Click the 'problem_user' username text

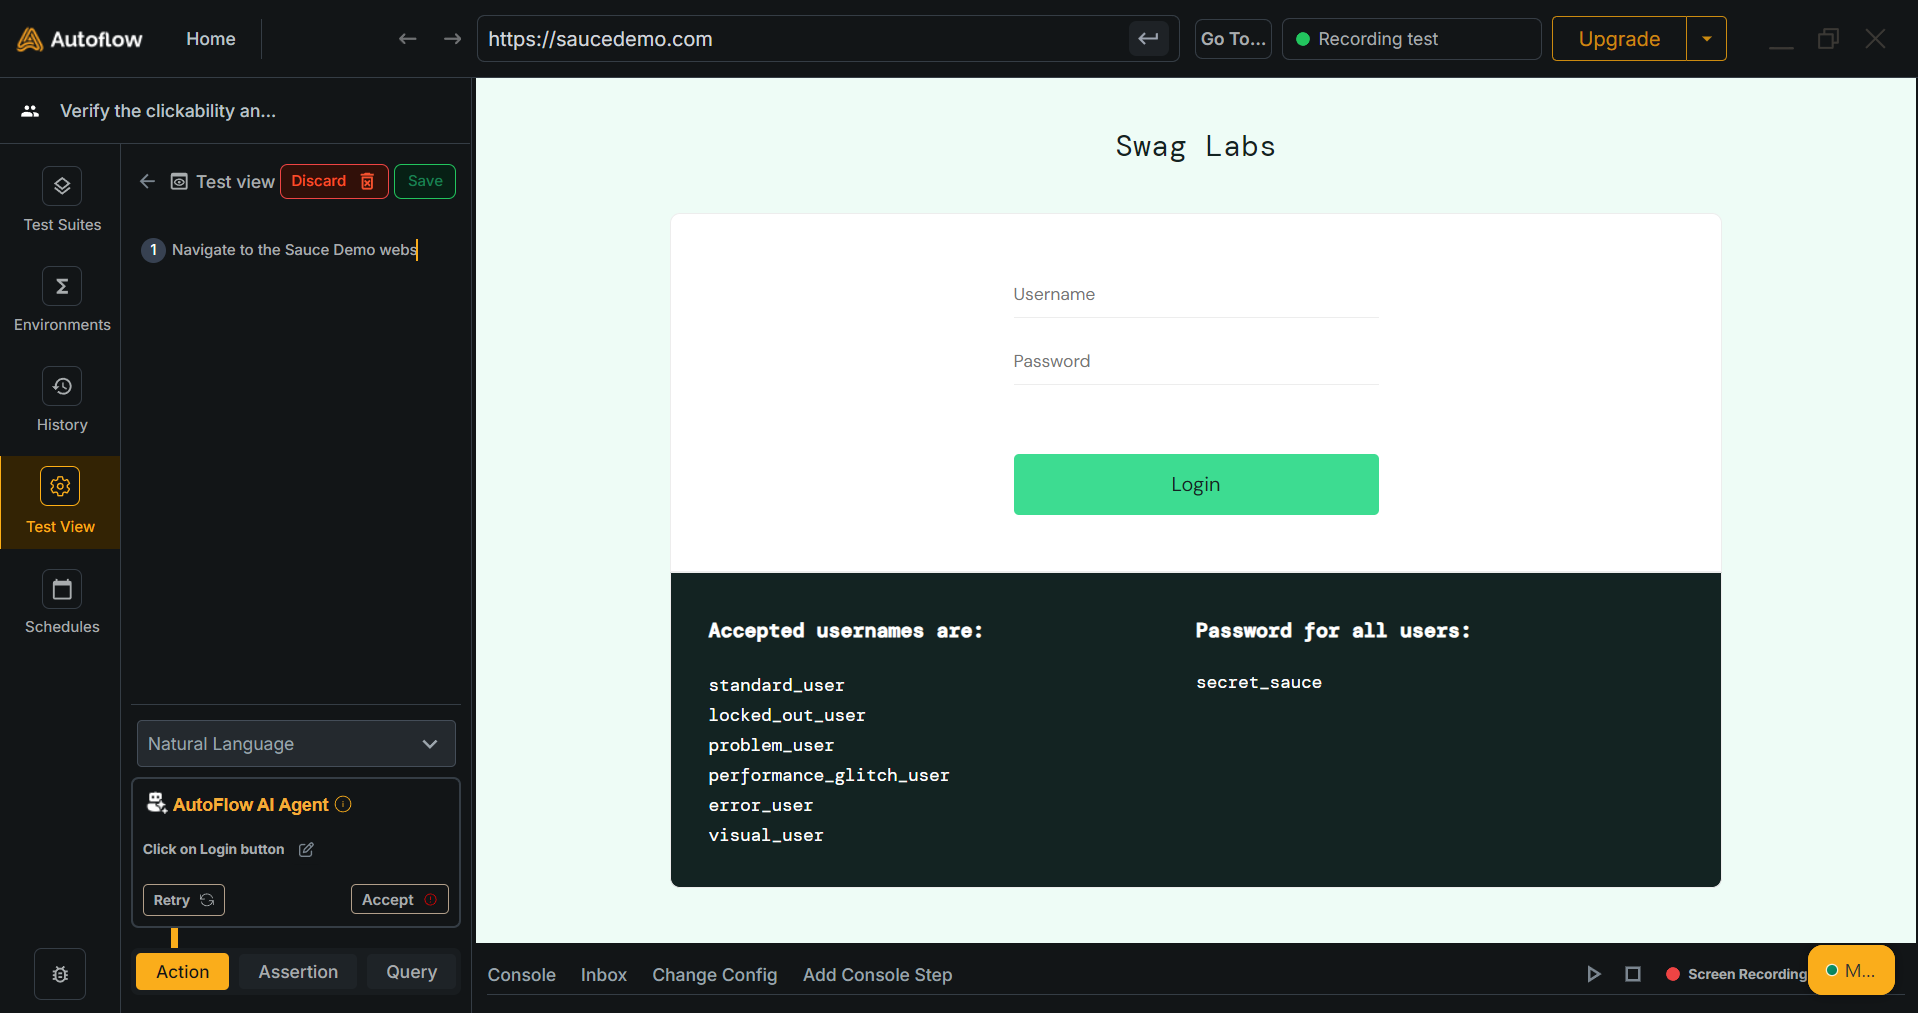click(771, 745)
